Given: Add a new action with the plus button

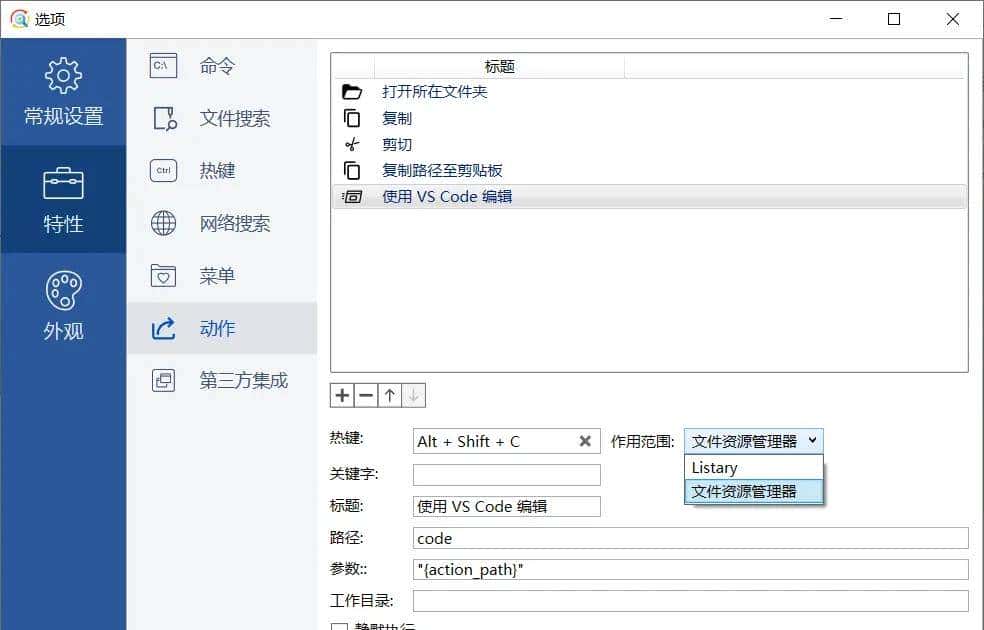Looking at the screenshot, I should [x=341, y=395].
